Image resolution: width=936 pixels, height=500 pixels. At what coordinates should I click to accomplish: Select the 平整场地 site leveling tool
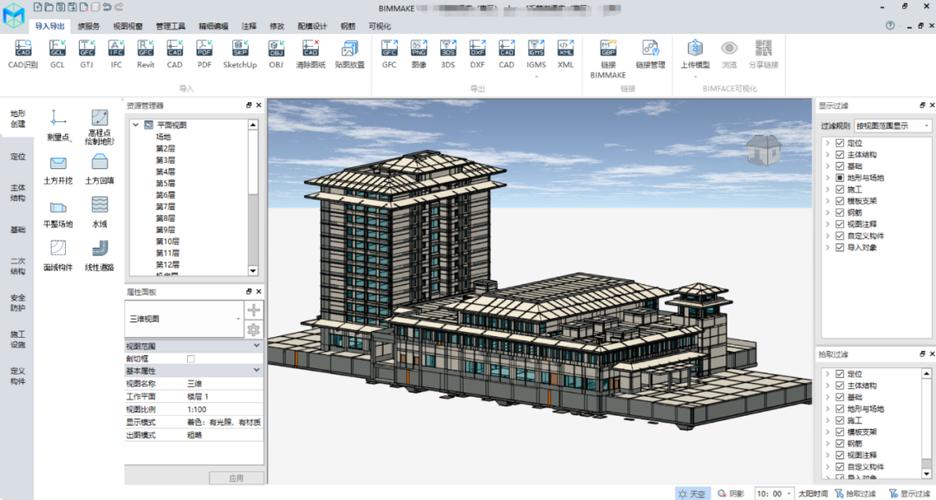[58, 214]
